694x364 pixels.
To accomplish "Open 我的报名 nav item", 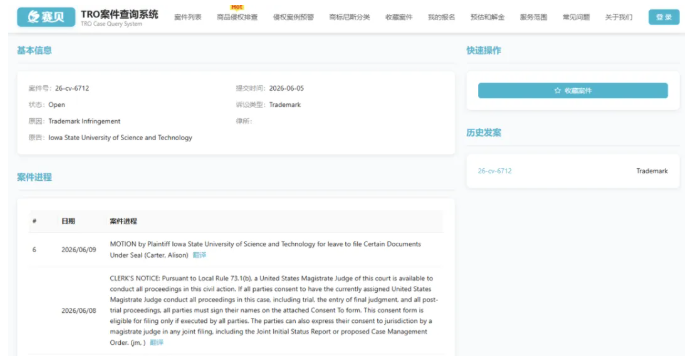I will pos(441,17).
